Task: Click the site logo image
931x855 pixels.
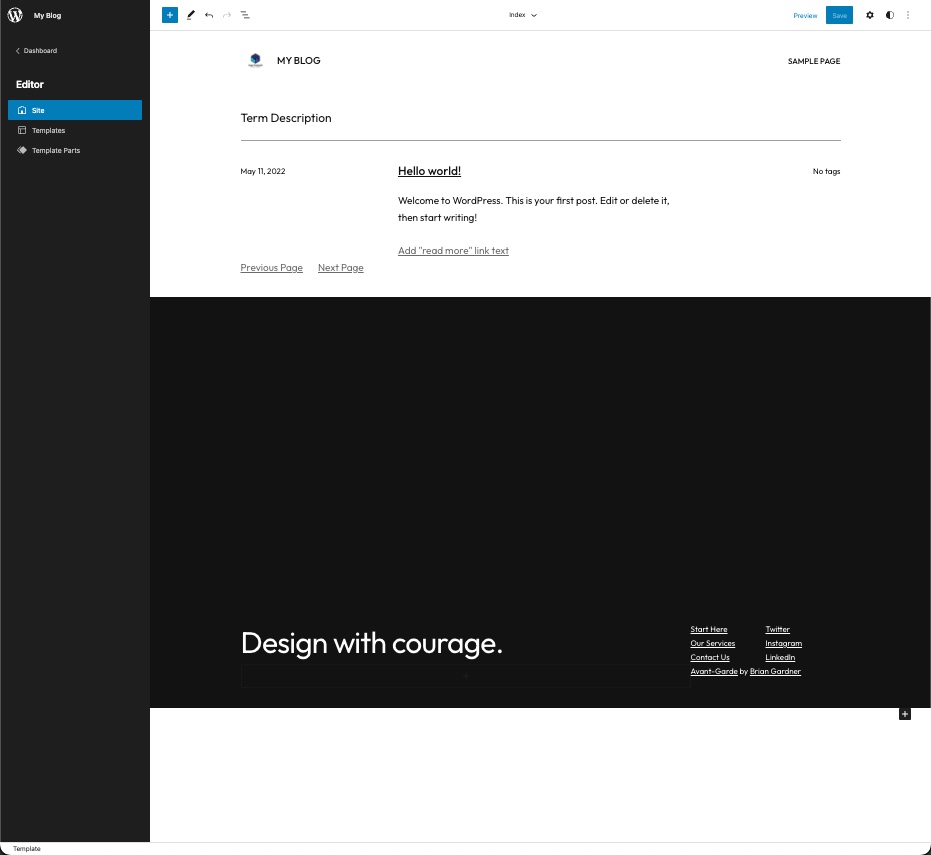Action: coord(255,60)
